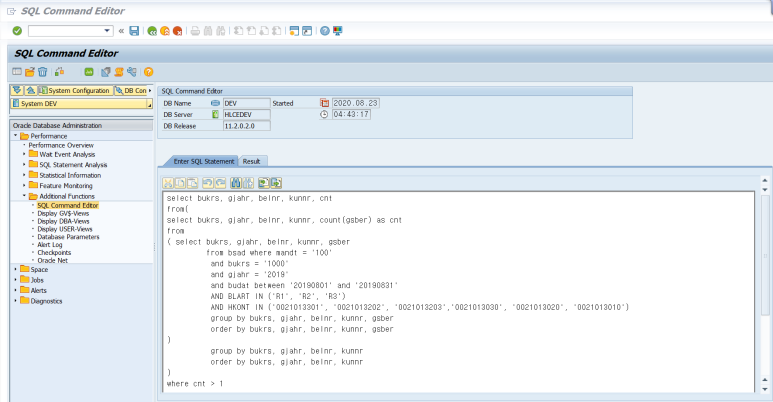Click the Cut scissors icon in editor toolbar
The height and width of the screenshot is (402, 773).
tap(169, 183)
